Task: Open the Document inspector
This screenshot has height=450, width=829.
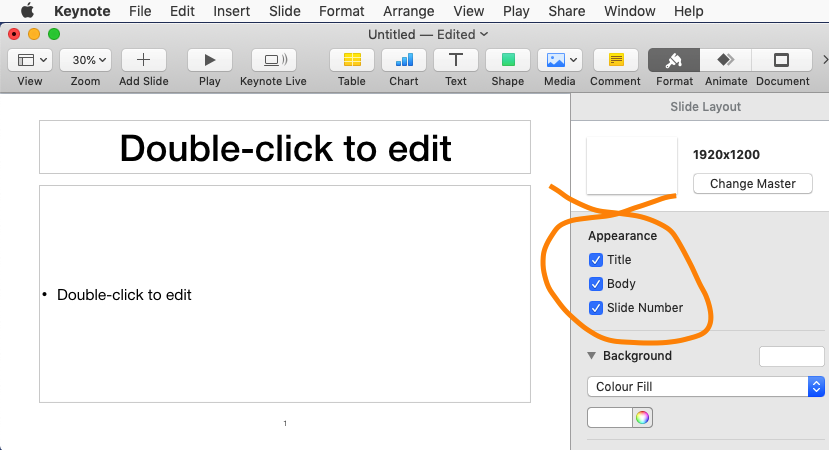Action: [782, 60]
